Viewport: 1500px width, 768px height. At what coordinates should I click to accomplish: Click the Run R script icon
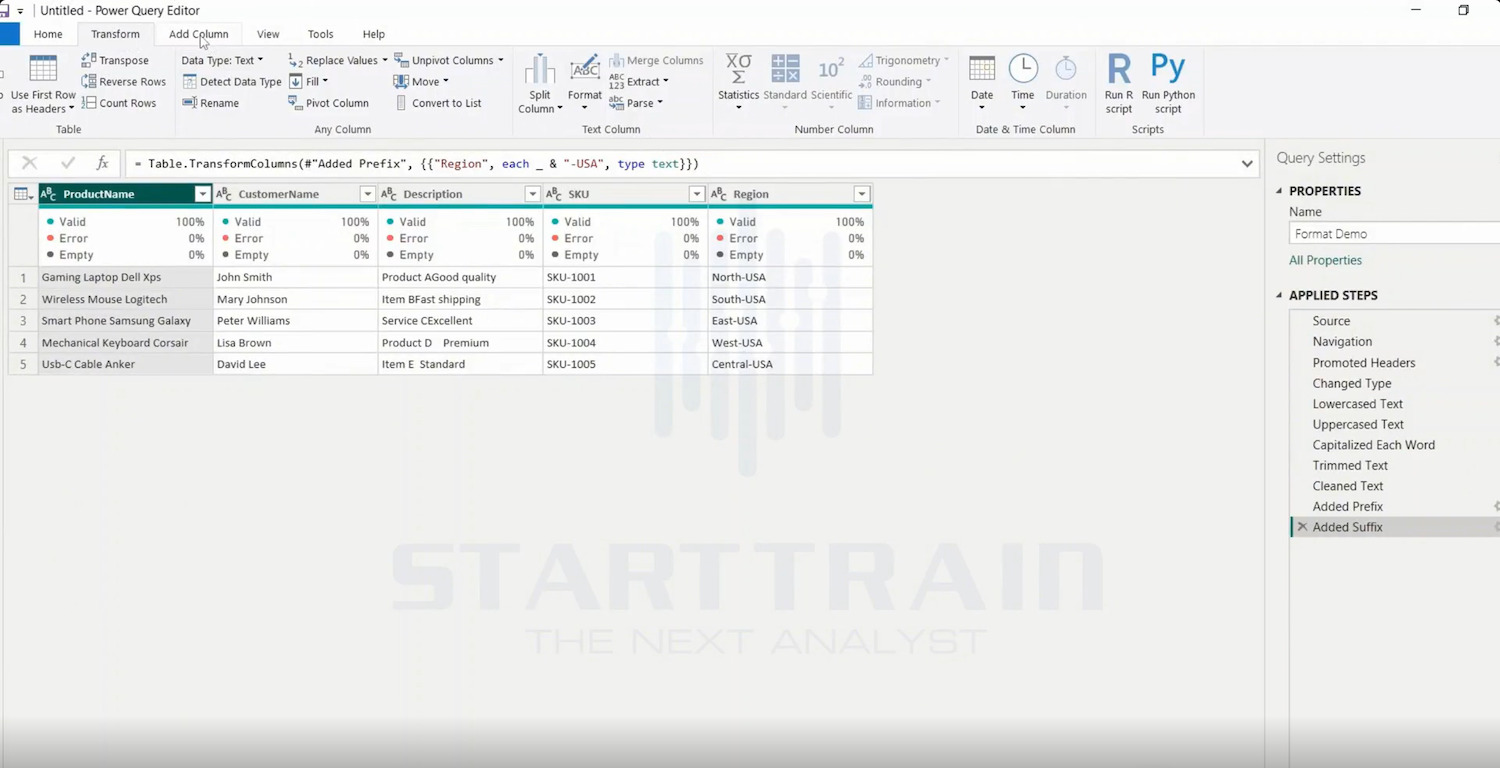point(1119,68)
